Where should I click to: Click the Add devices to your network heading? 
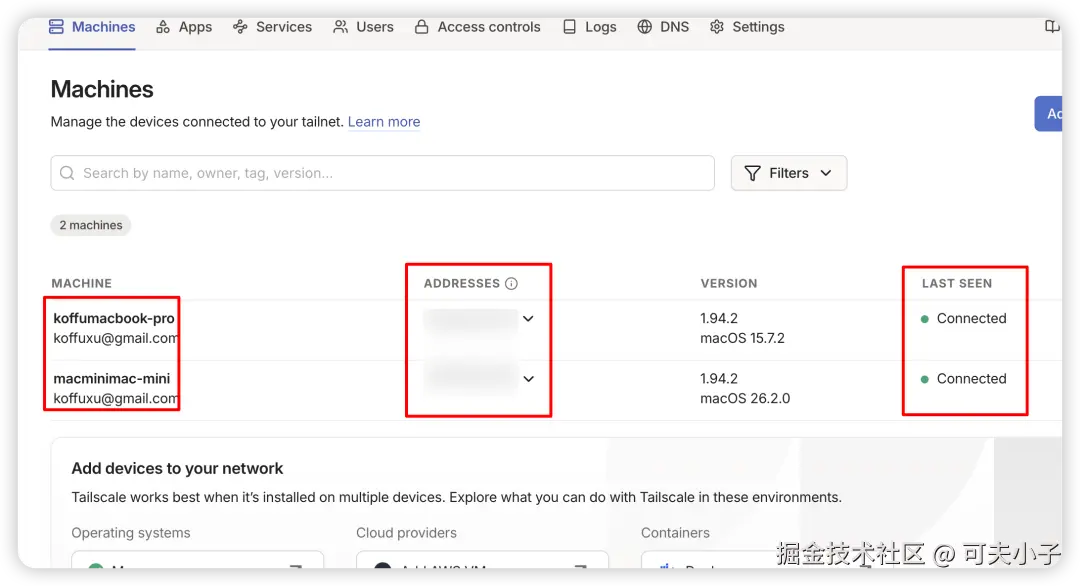[x=177, y=468]
